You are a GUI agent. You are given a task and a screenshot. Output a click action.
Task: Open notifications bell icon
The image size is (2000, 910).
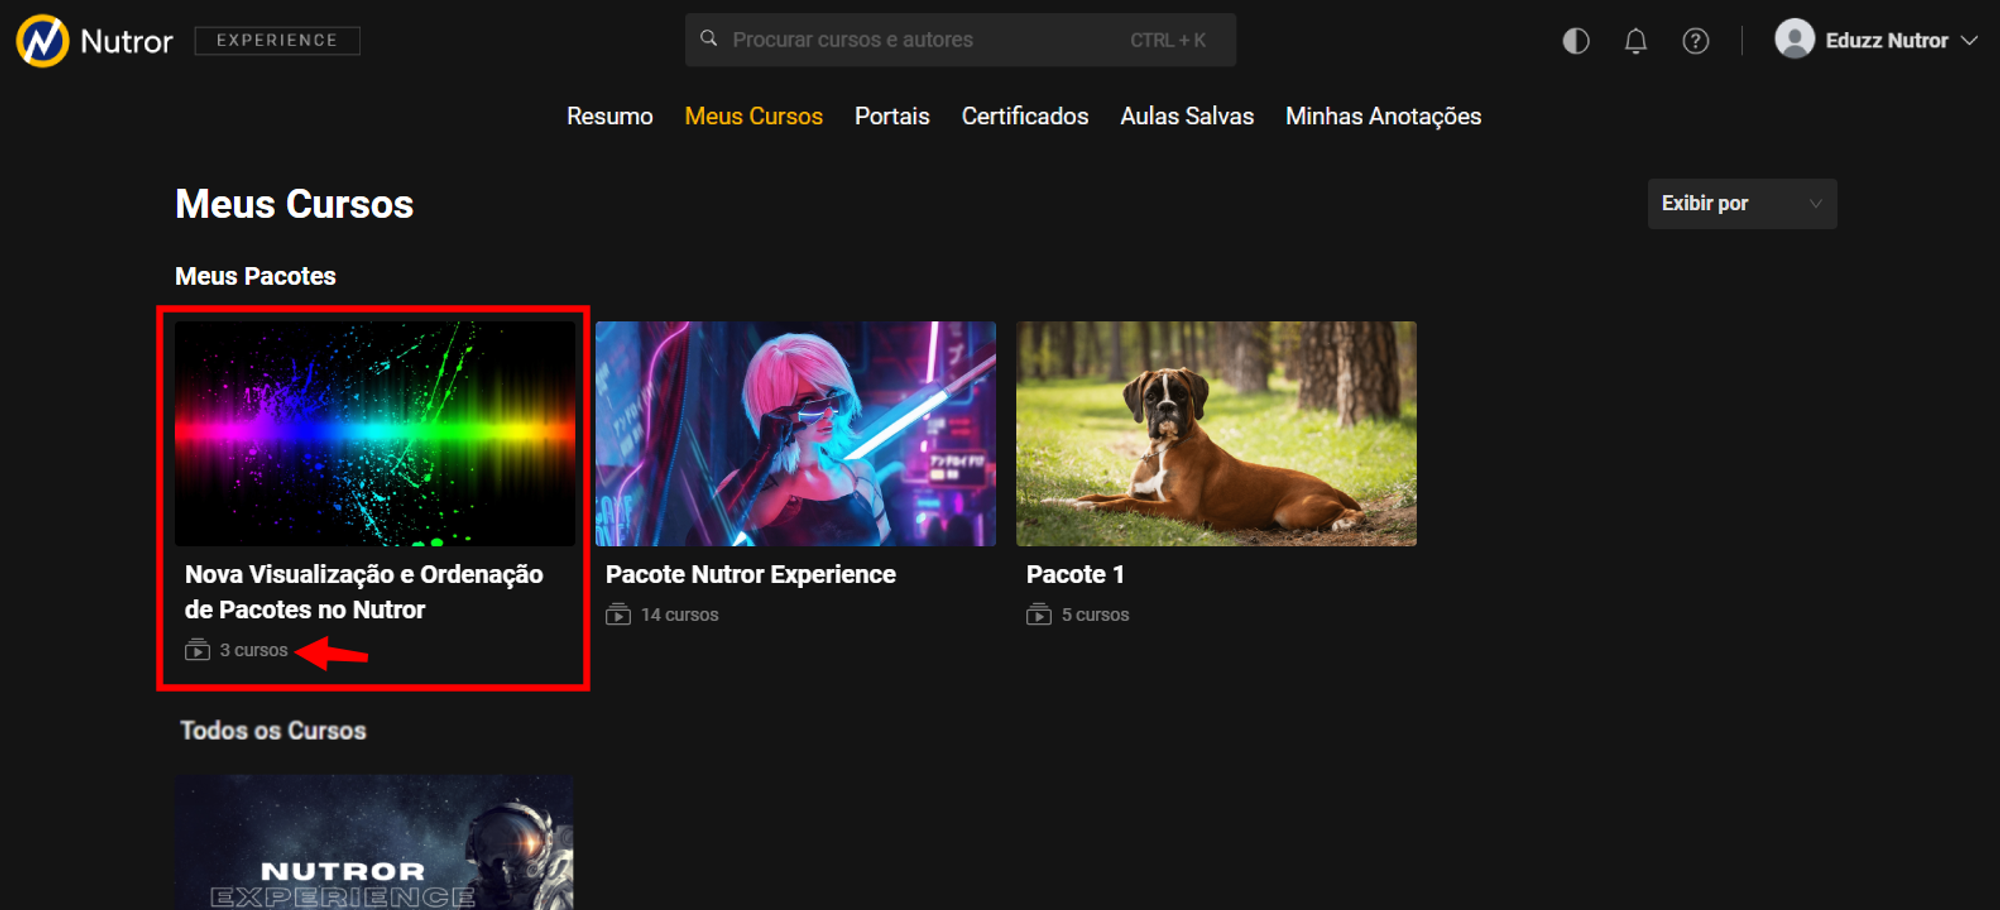click(x=1636, y=41)
